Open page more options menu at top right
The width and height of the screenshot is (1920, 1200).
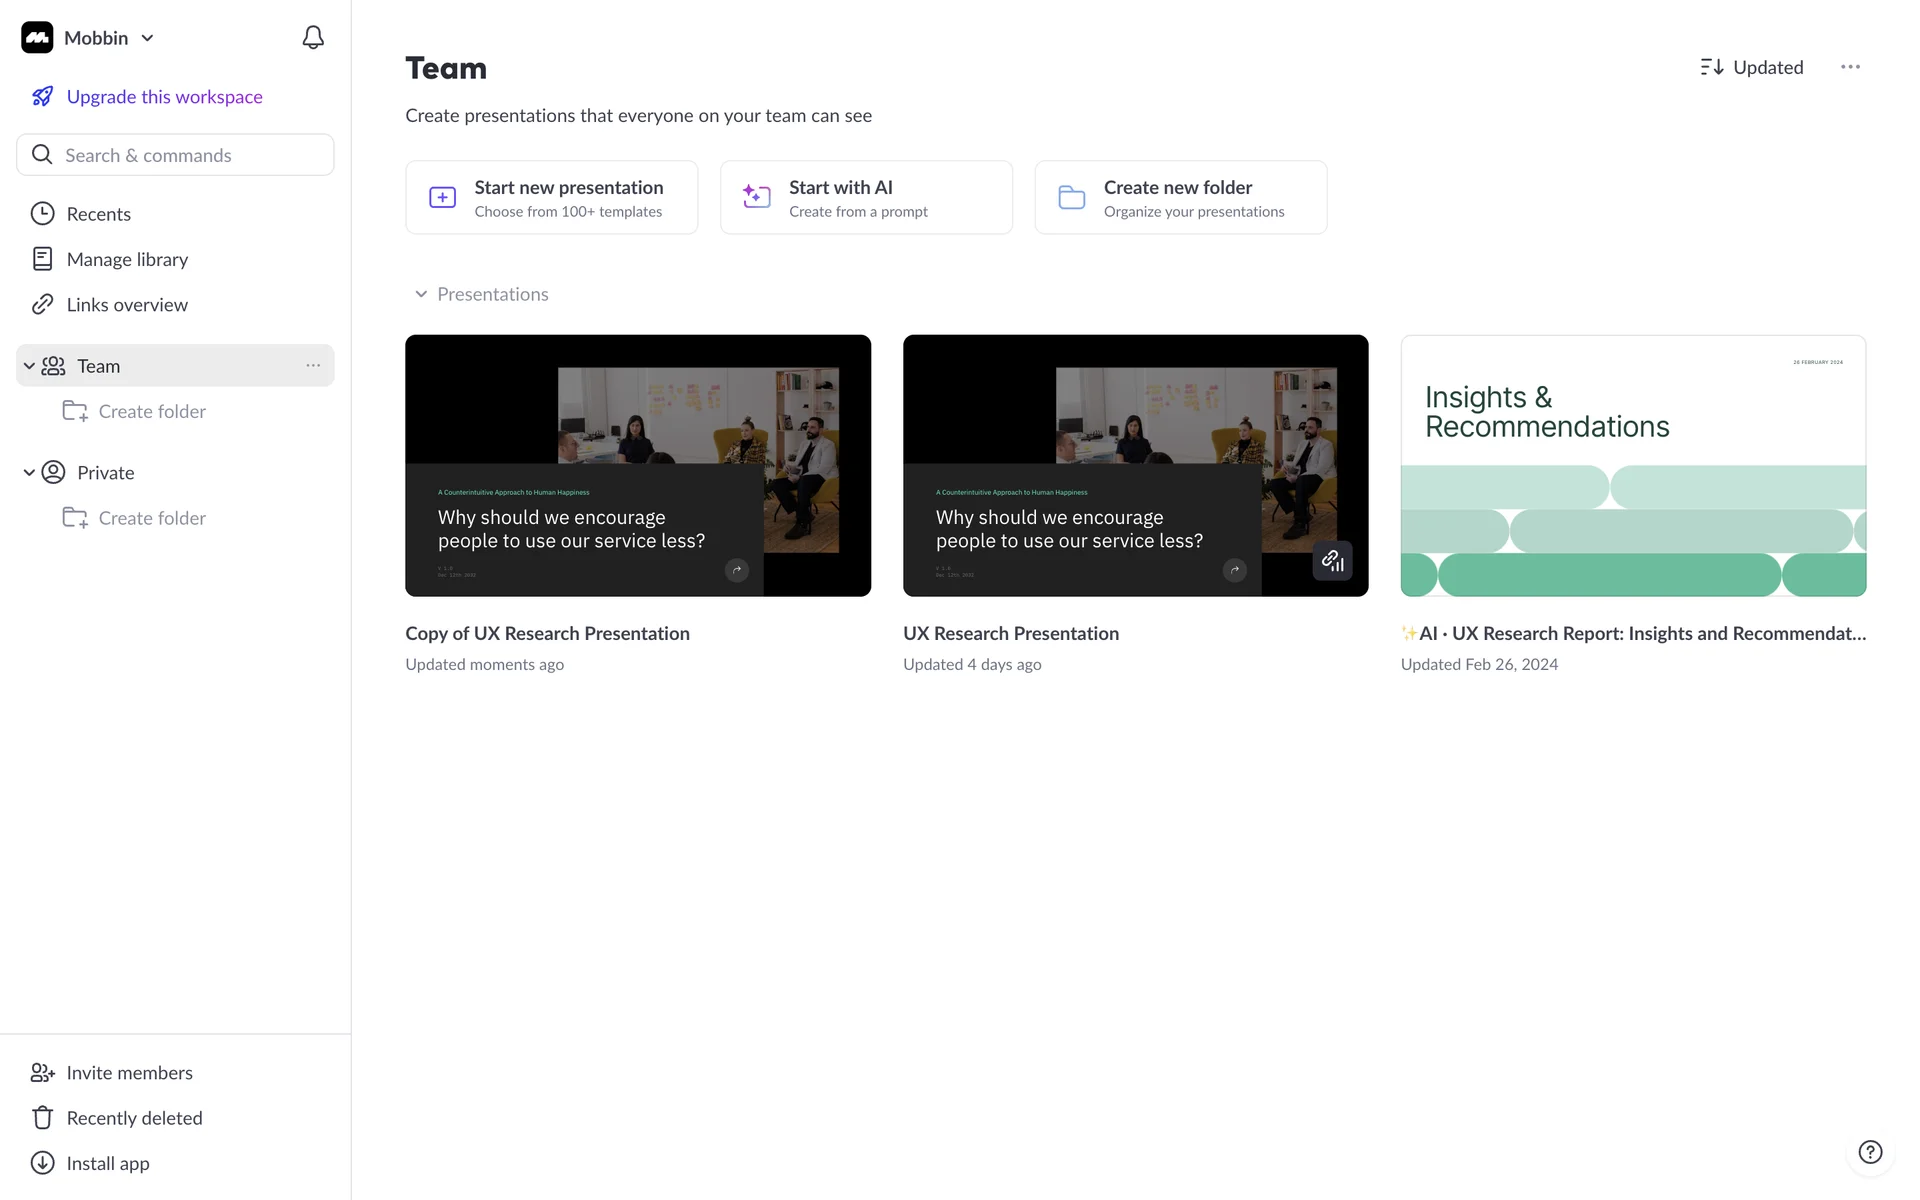coord(1850,67)
